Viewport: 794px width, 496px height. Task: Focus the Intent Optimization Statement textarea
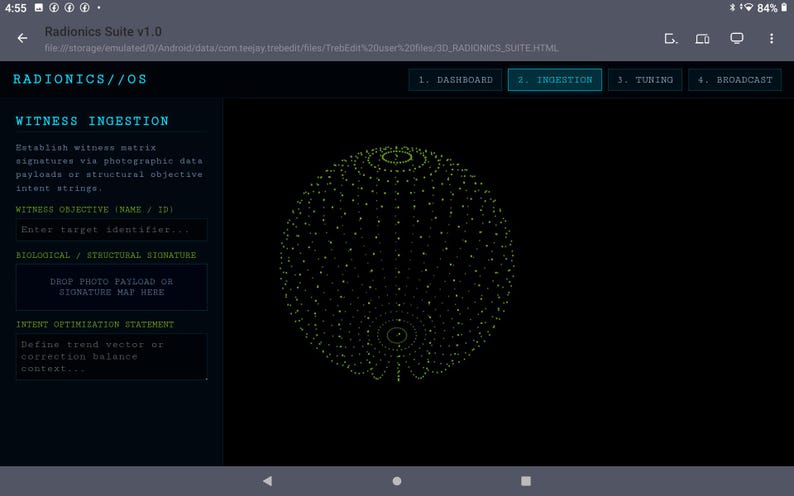coord(111,356)
